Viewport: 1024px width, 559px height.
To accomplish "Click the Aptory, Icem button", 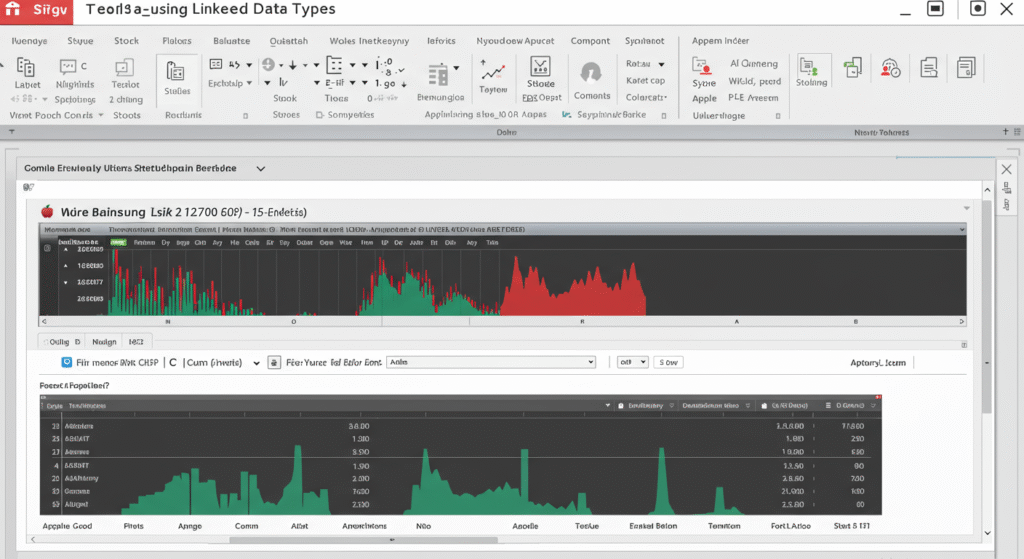I will tap(877, 363).
